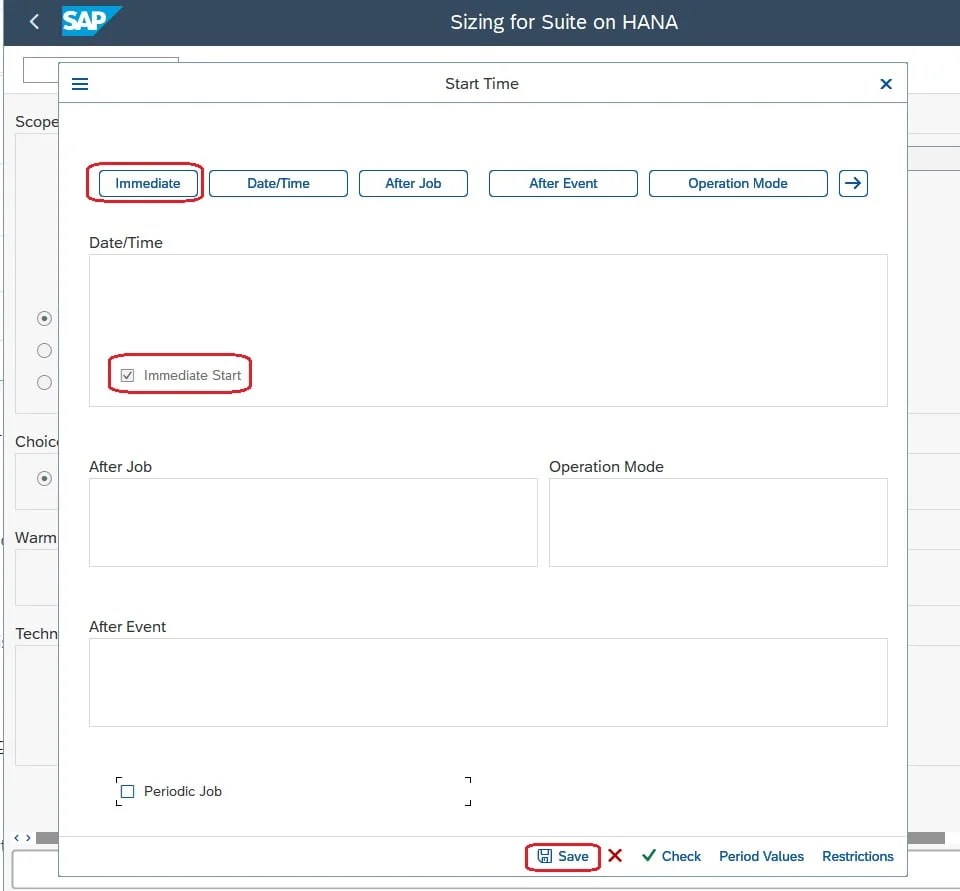This screenshot has height=891, width=960.
Task: Close the Start Time dialog with the X
Action: [885, 84]
